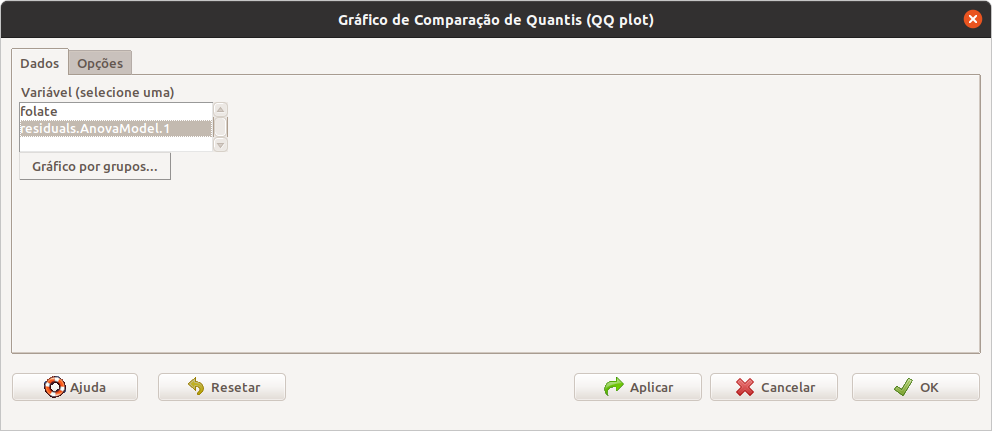The height and width of the screenshot is (432, 999).
Task: Confirm the plot with the OK button
Action: 916,387
